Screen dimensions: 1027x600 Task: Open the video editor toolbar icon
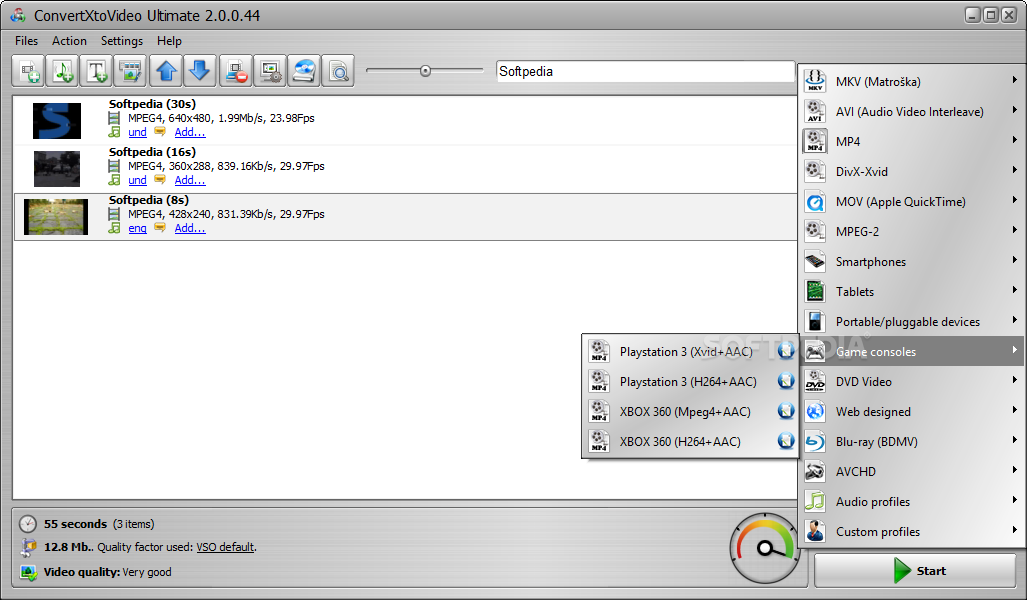tap(131, 71)
